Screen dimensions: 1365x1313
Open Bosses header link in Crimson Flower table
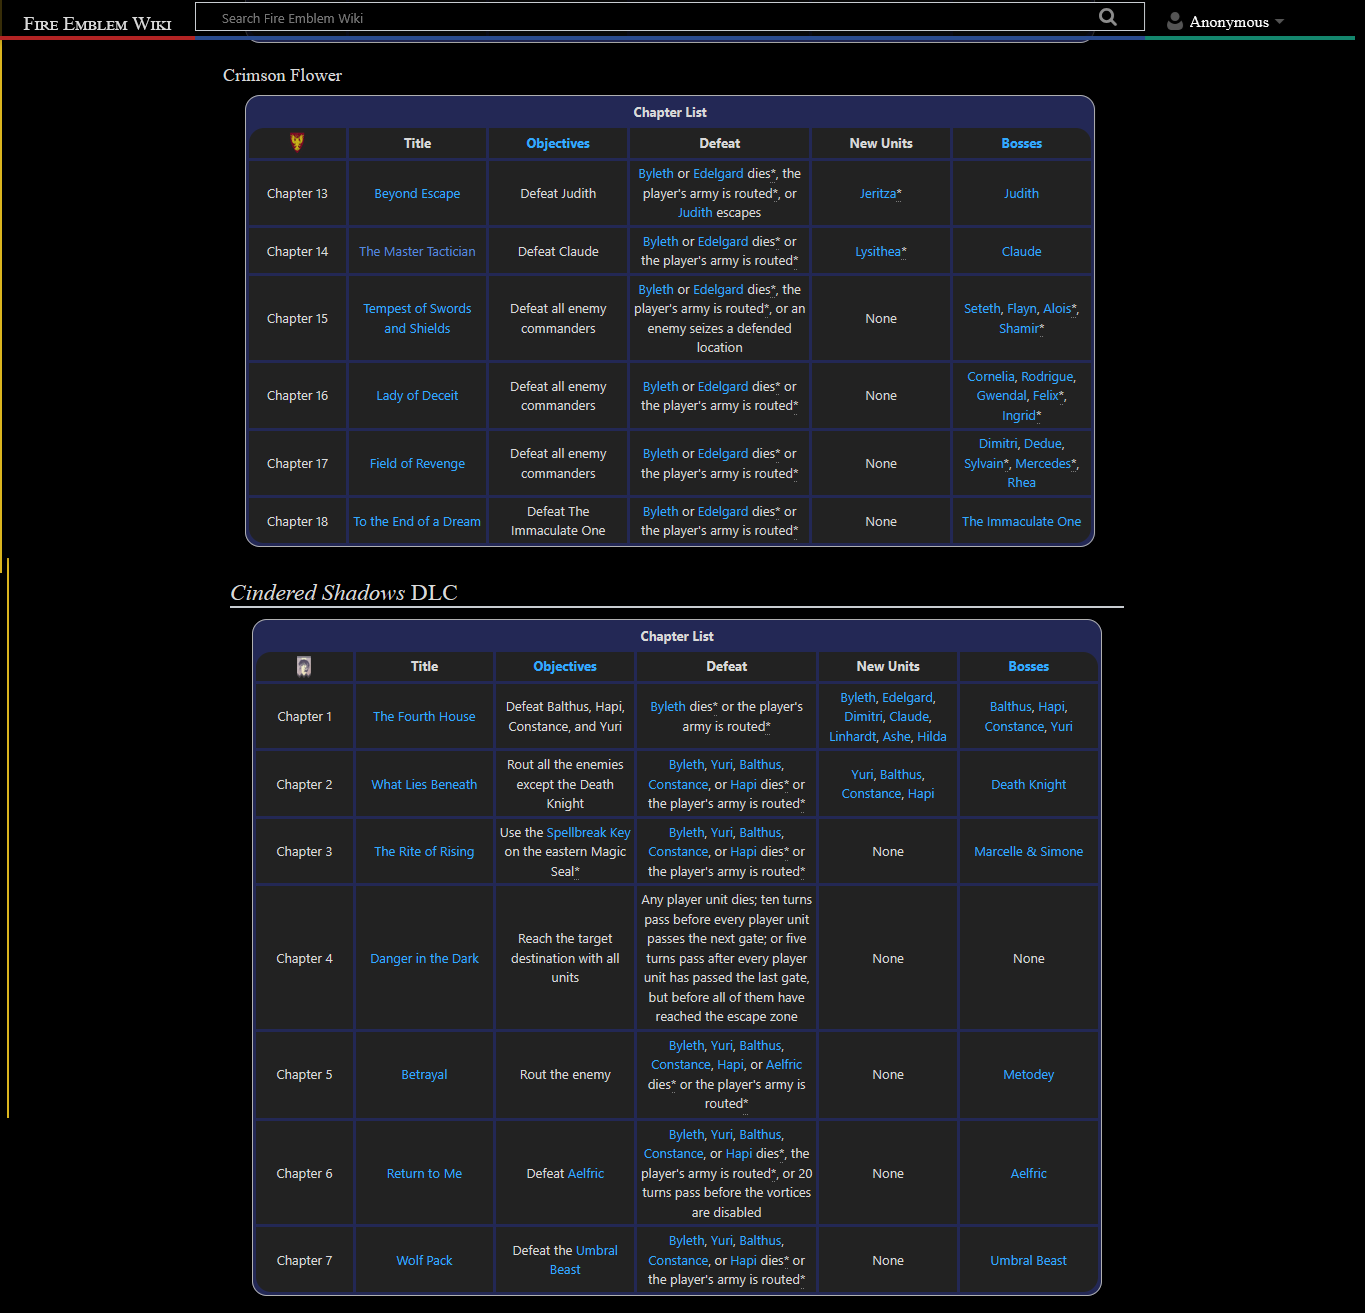1021,143
